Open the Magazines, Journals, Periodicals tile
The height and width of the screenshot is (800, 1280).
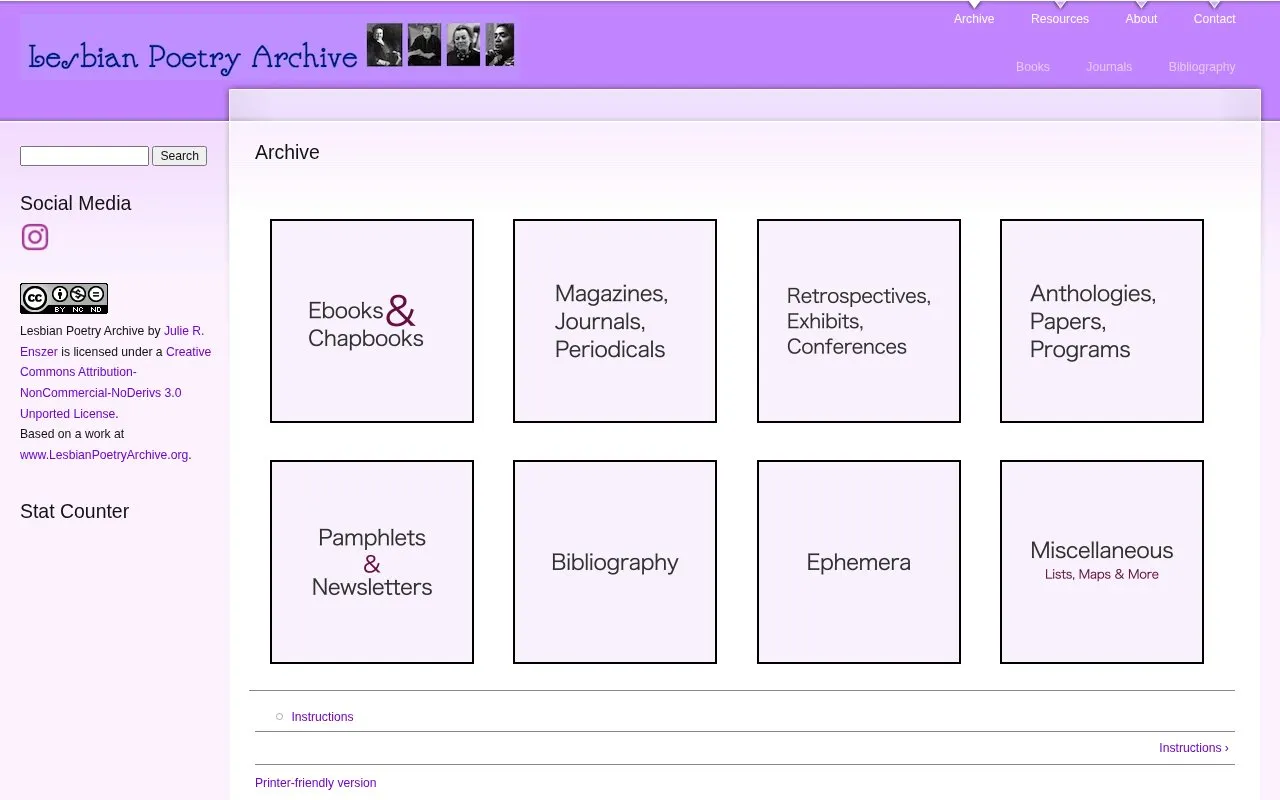[615, 321]
